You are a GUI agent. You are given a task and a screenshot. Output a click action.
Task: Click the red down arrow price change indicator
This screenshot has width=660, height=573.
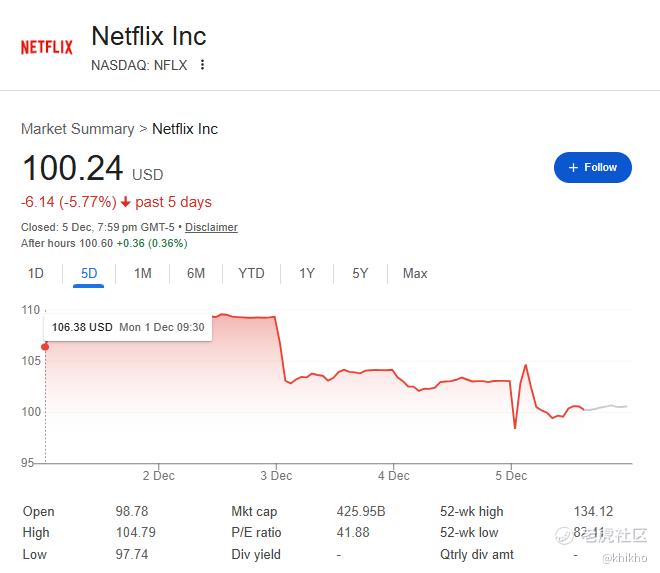(126, 202)
